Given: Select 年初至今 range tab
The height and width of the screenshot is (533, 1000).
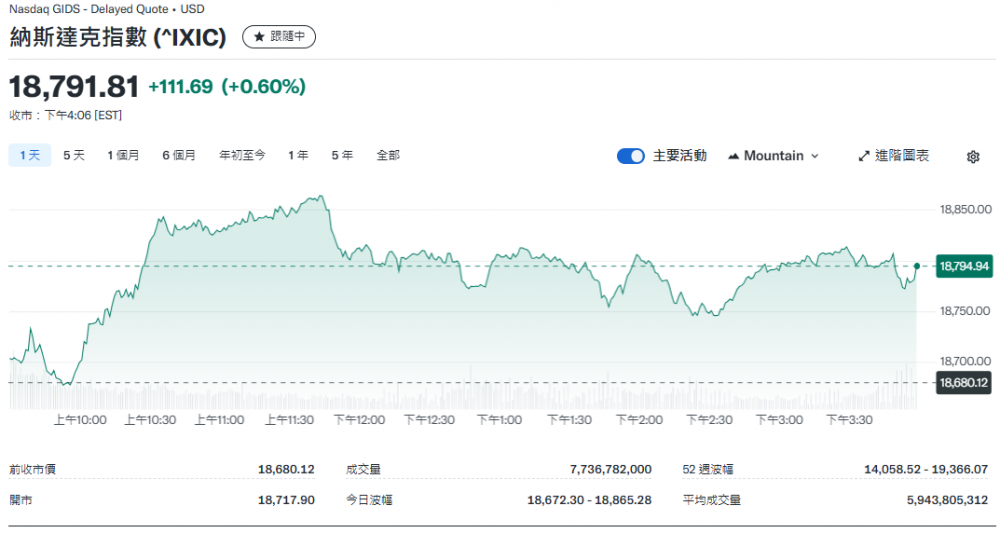Looking at the screenshot, I should pyautogui.click(x=242, y=155).
